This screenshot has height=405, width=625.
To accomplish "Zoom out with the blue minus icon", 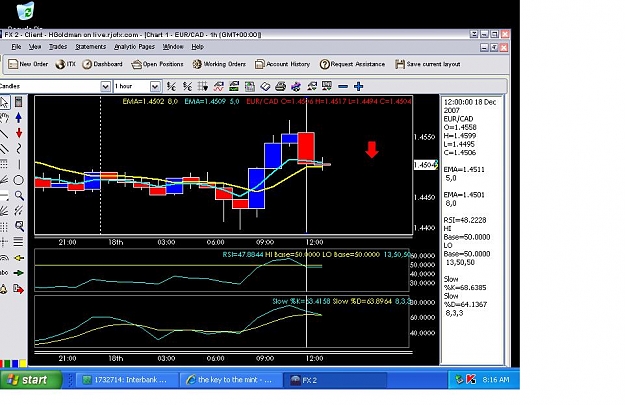I will pos(343,86).
